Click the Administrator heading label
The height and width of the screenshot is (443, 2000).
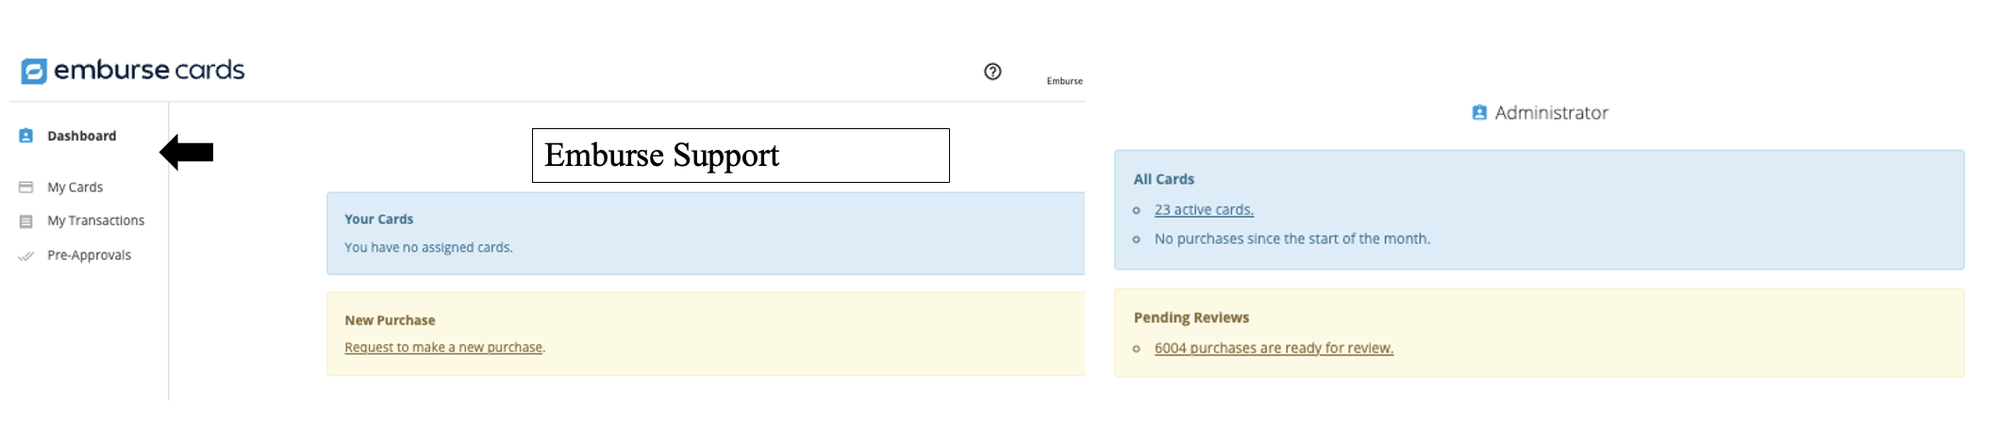(x=1551, y=113)
